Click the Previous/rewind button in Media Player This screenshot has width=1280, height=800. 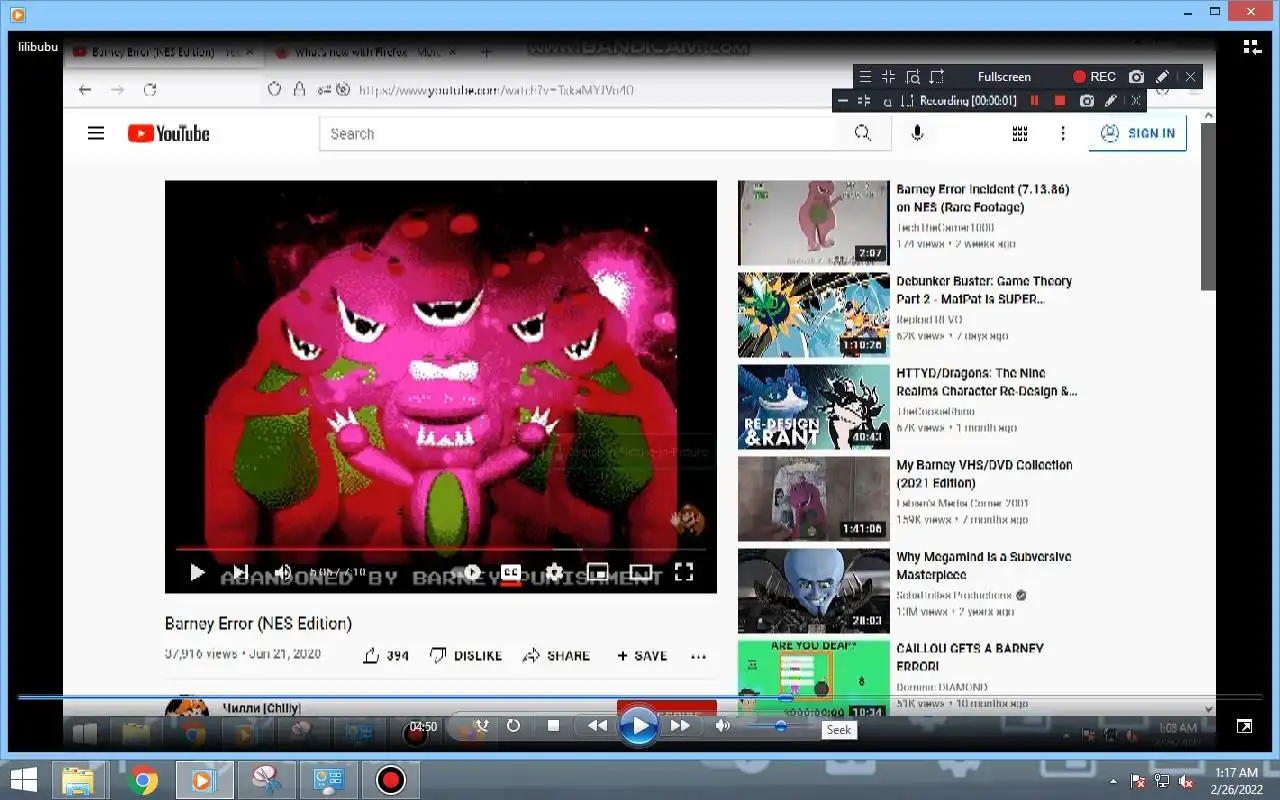pos(597,726)
